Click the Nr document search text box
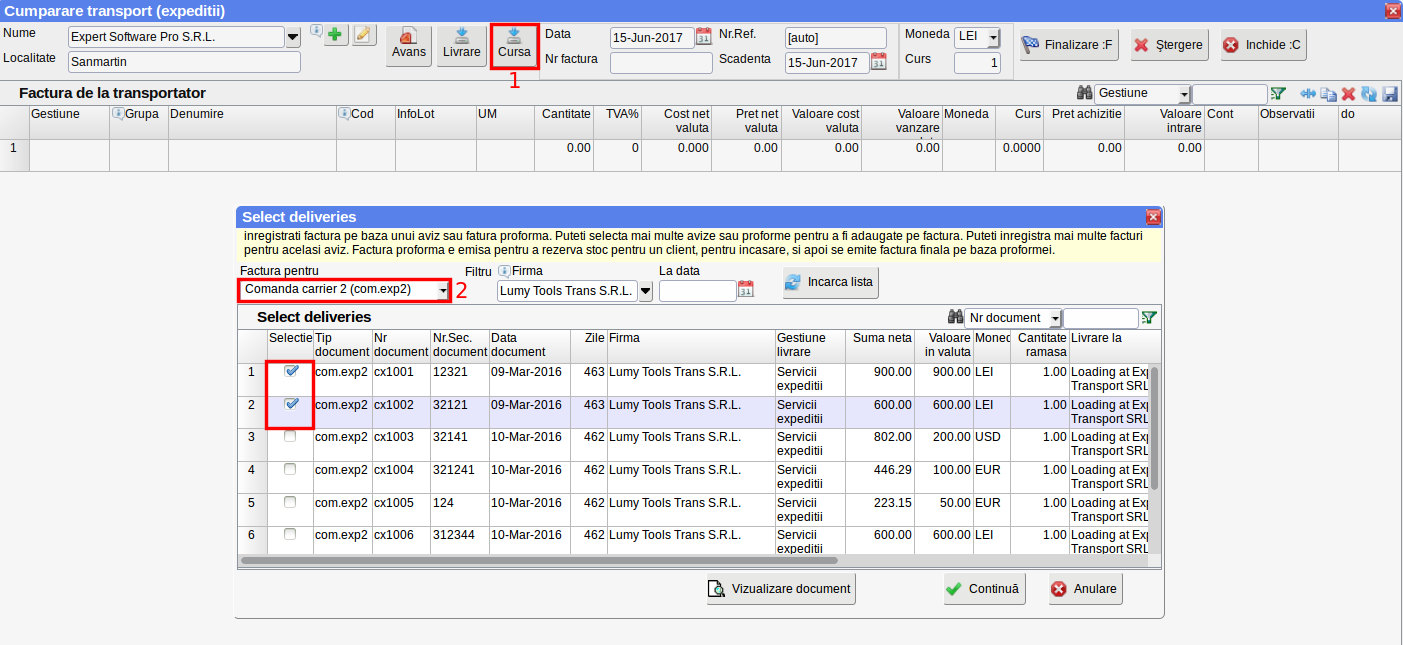This screenshot has width=1403, height=645. [x=1100, y=318]
